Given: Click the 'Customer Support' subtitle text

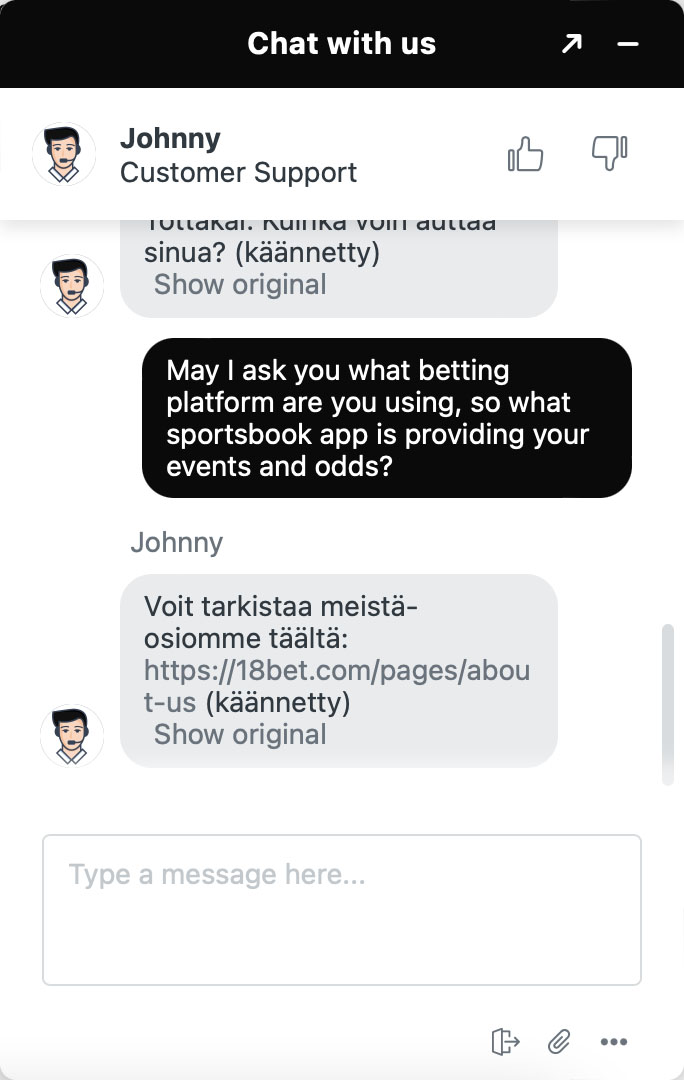Looking at the screenshot, I should pyautogui.click(x=238, y=173).
